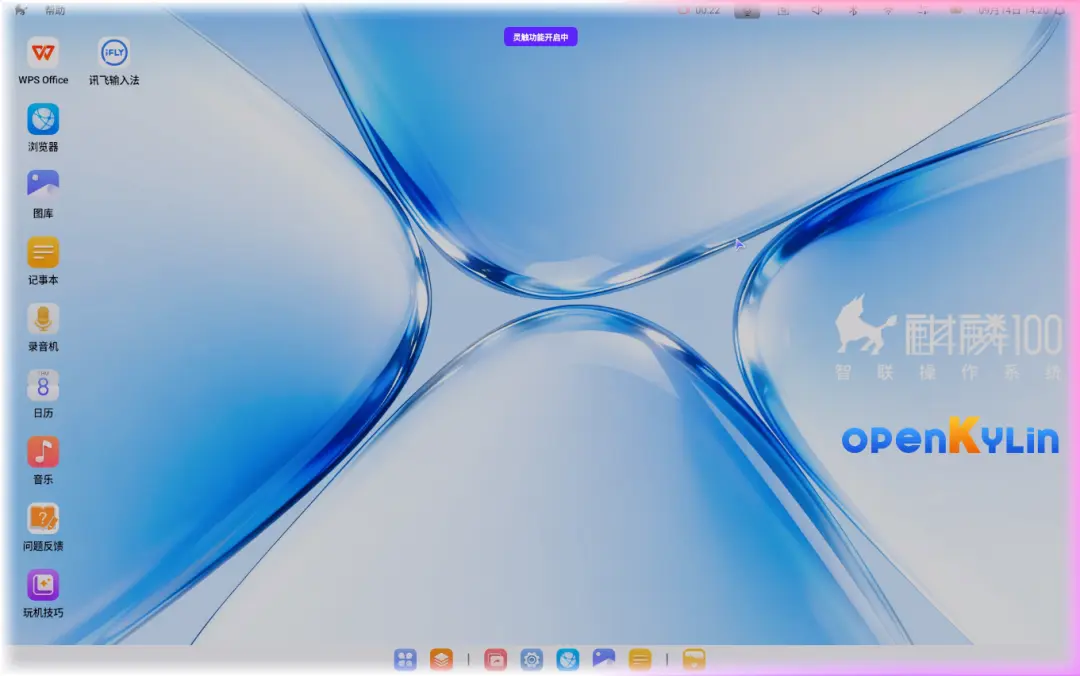Image resolution: width=1080 pixels, height=676 pixels.
Task: Click the recording timer 00:22 indicator
Action: 699,10
